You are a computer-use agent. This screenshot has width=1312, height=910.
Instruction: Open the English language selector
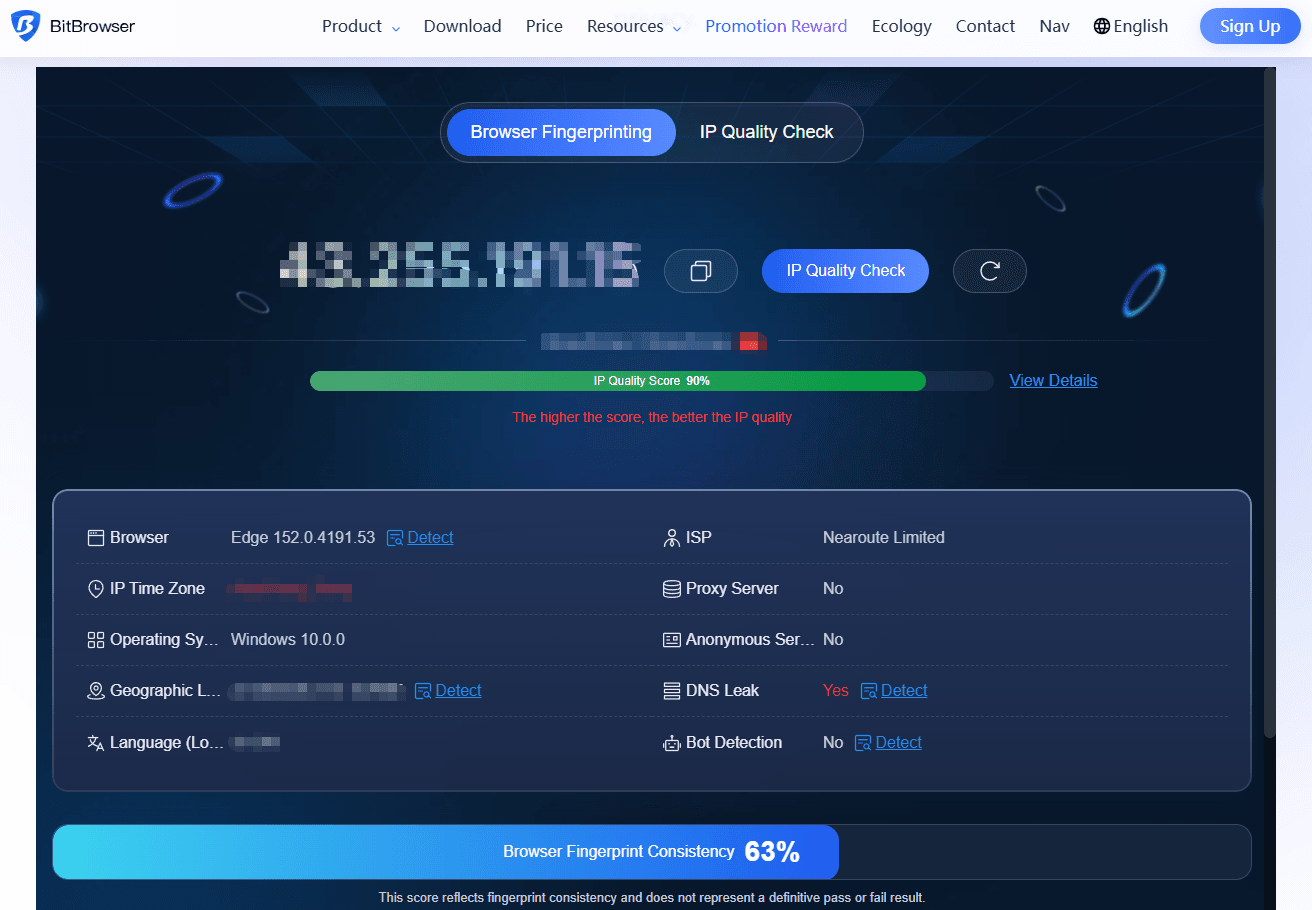pyautogui.click(x=1131, y=26)
